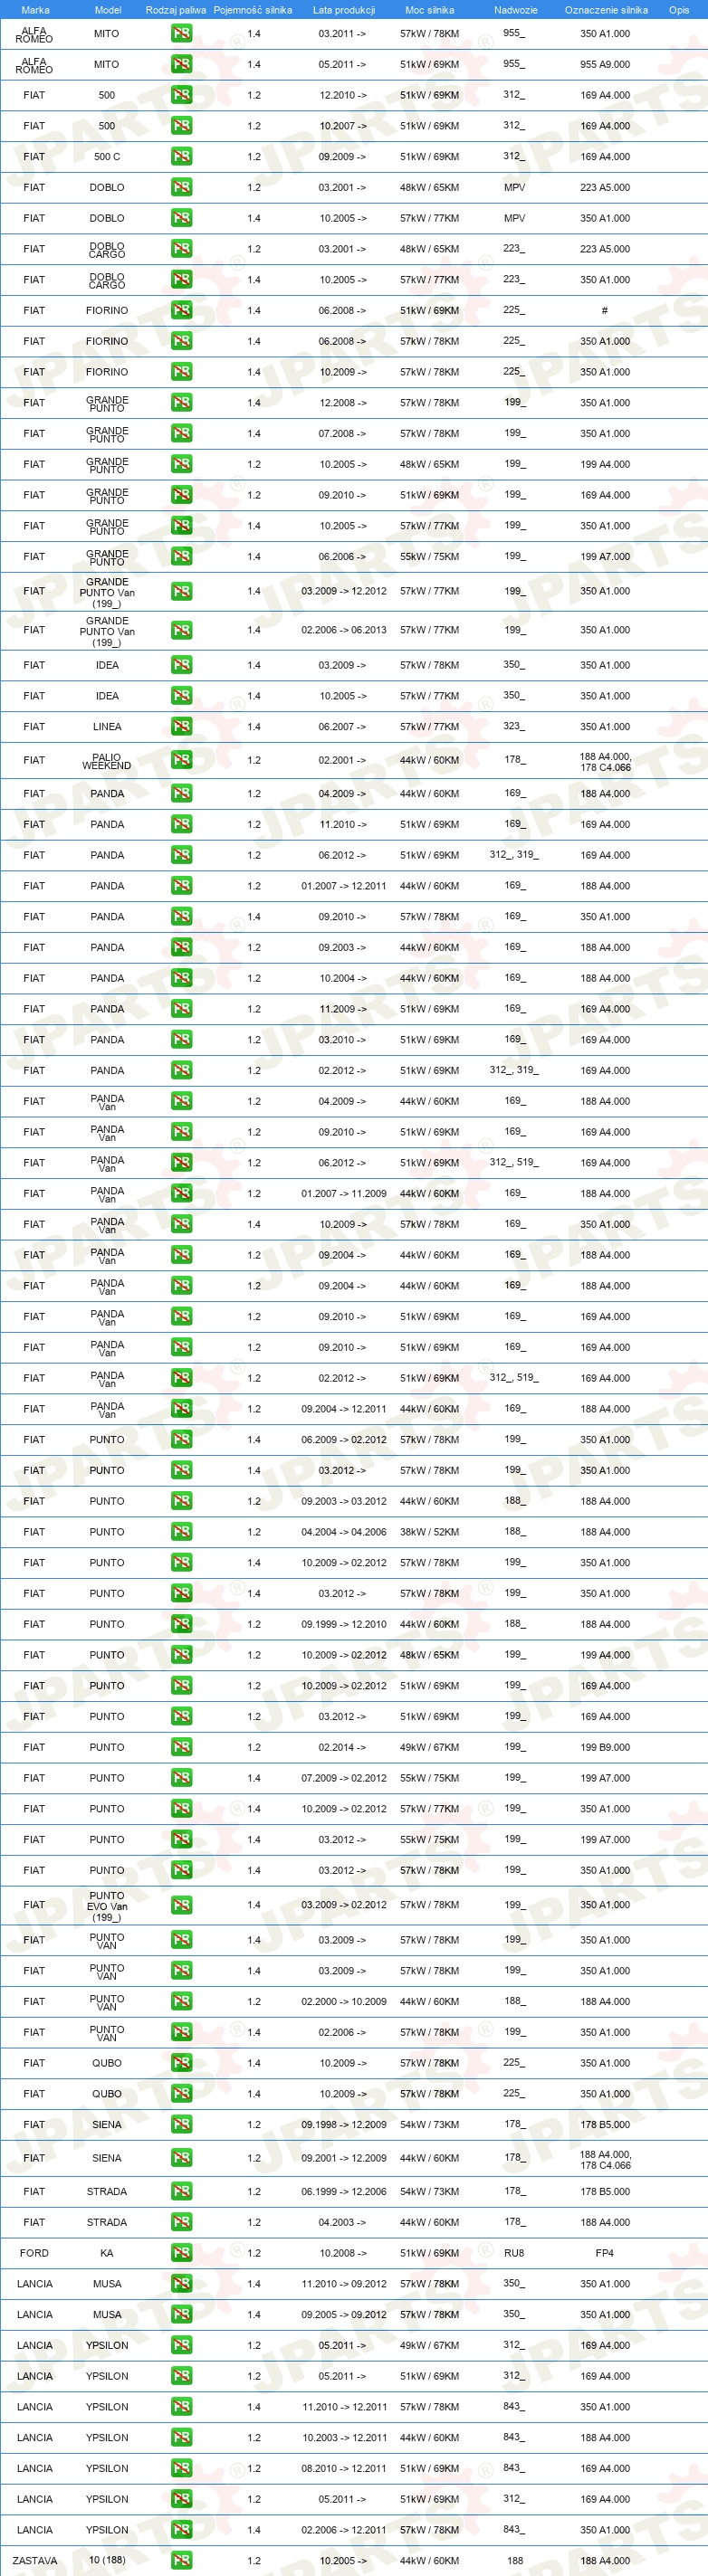This screenshot has height=2576, width=708.
Task: Click the Pojemność silnika column header
Action: [253, 10]
